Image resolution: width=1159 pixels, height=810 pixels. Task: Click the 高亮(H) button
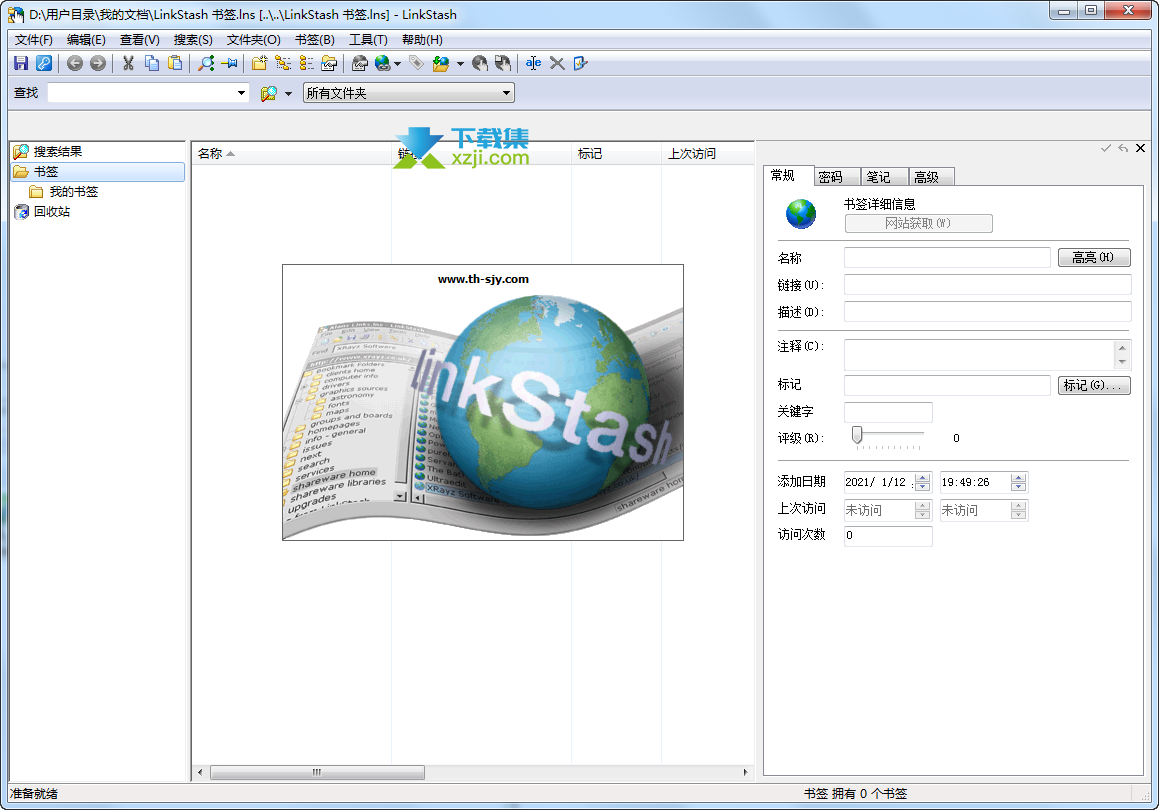[1094, 257]
